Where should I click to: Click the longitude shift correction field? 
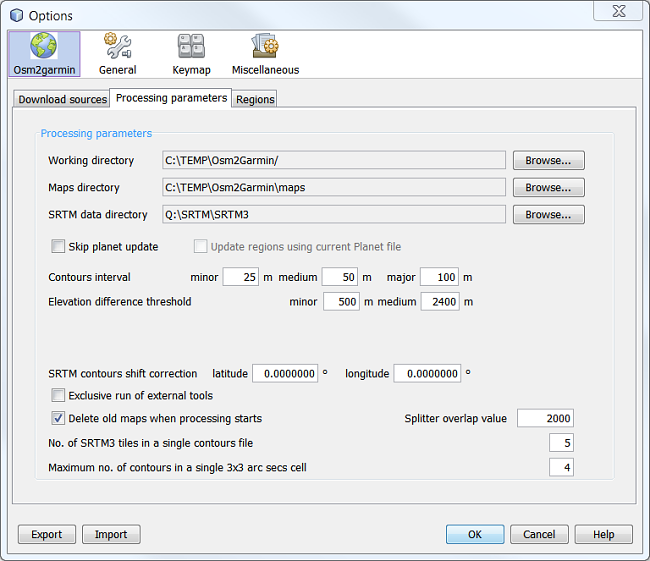(x=427, y=374)
